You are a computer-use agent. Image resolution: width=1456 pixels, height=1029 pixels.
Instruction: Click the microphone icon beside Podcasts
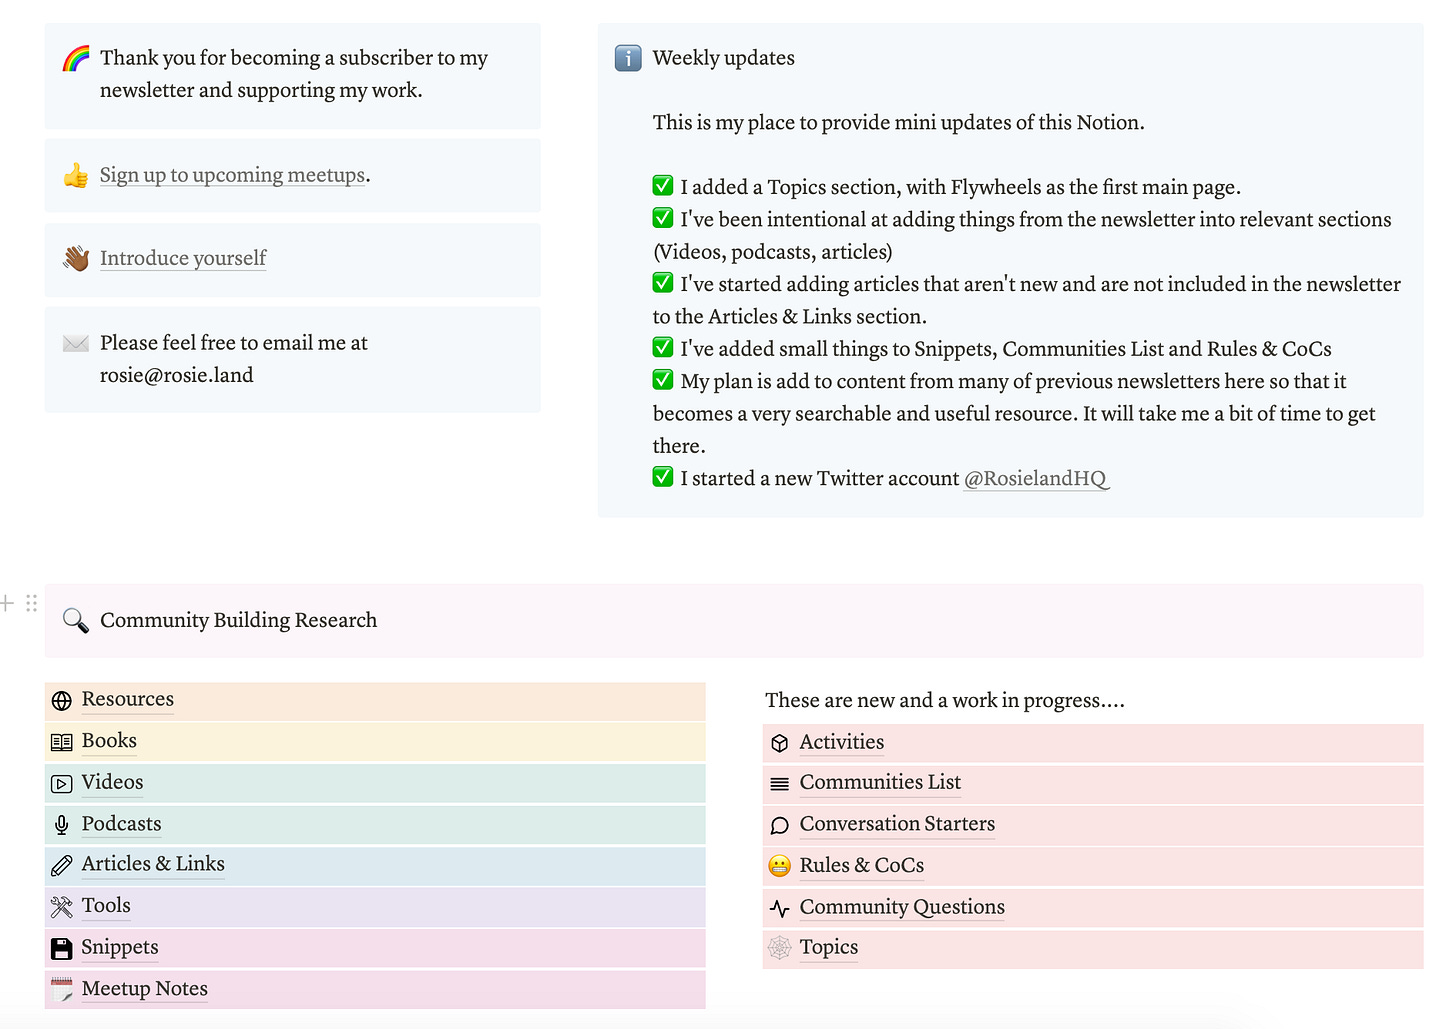coord(62,825)
